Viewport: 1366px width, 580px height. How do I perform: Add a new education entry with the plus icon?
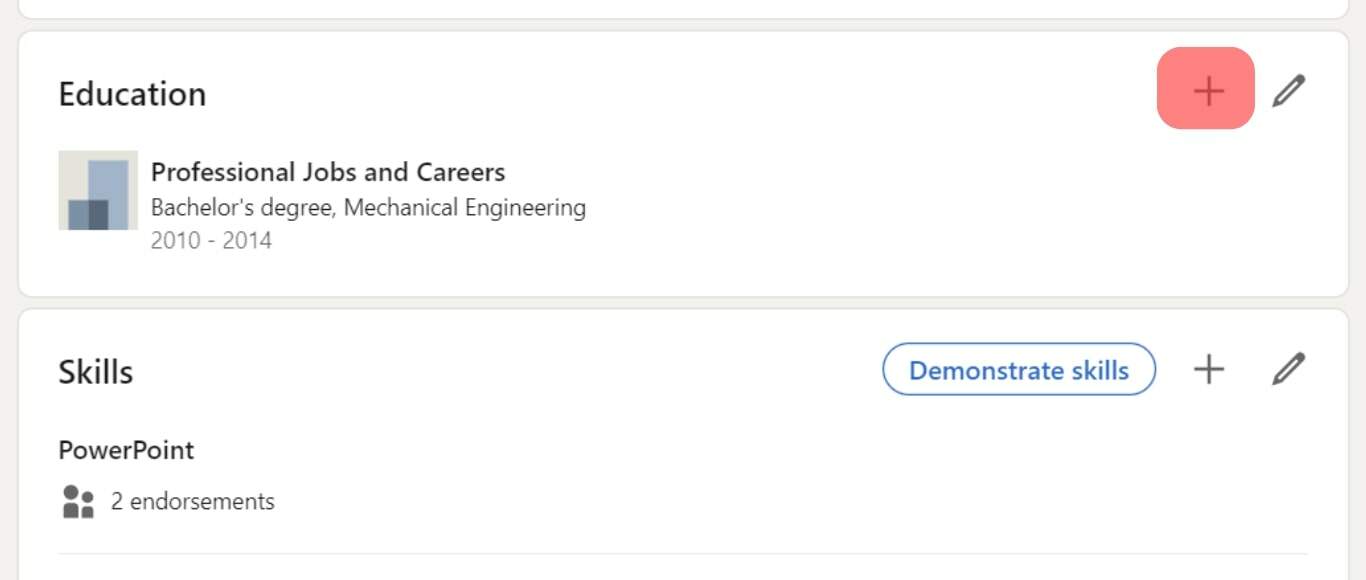1206,90
